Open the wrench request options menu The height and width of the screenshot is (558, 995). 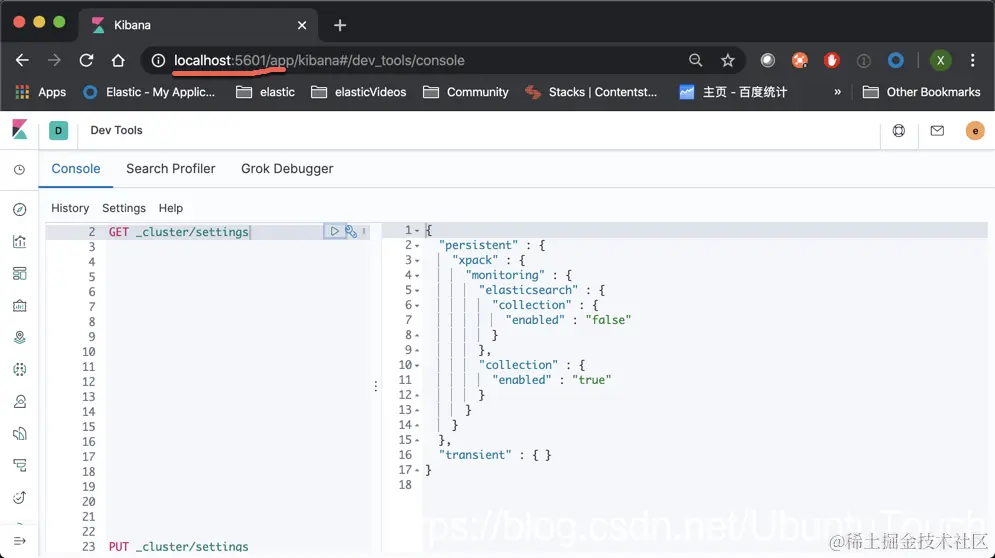click(x=351, y=232)
